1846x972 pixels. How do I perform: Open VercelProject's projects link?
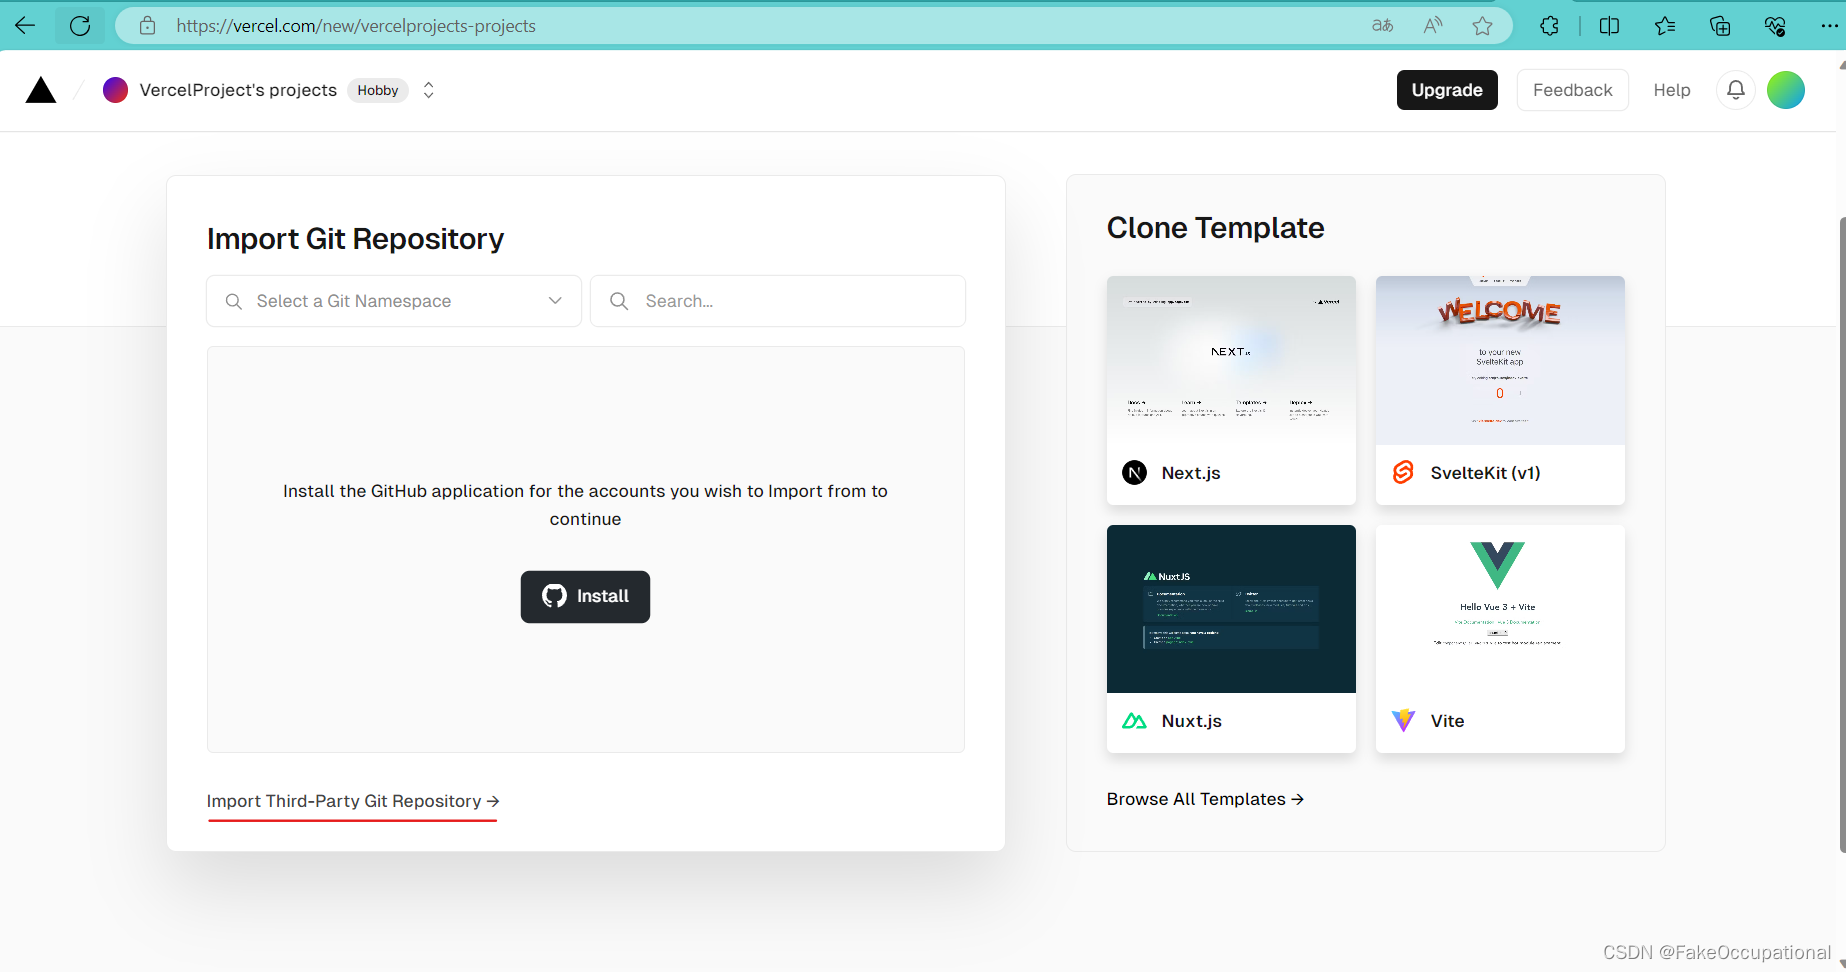coord(238,90)
